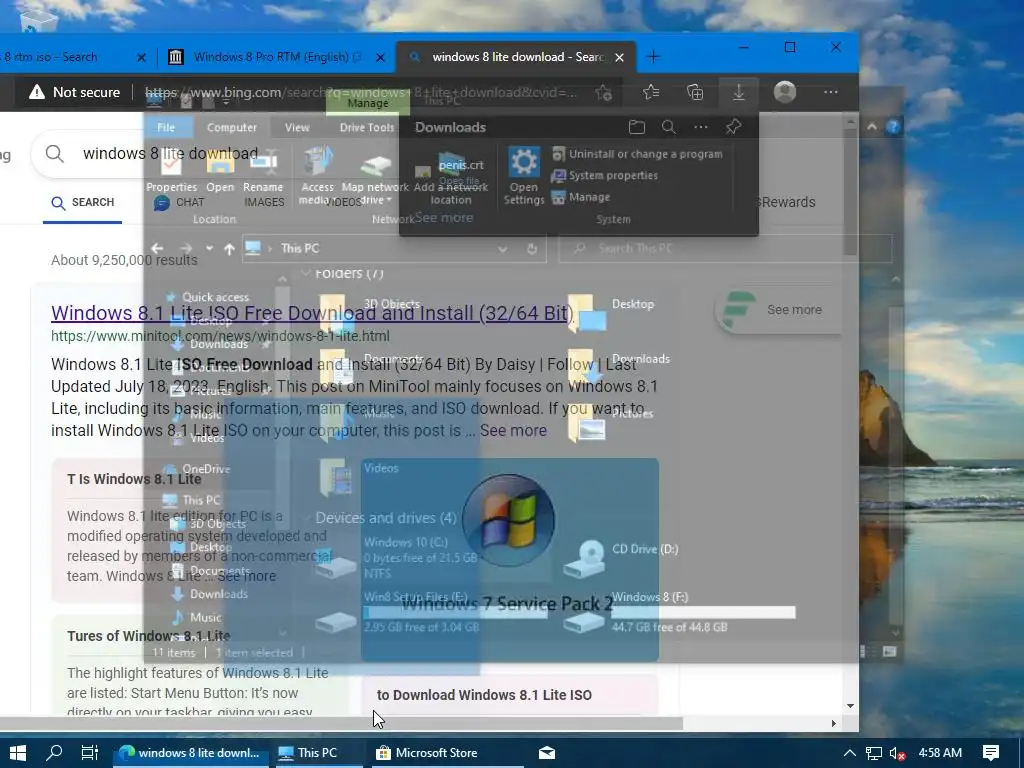1024x768 pixels.
Task: Open Edge Settings and more ellipsis menu
Action: 831,92
